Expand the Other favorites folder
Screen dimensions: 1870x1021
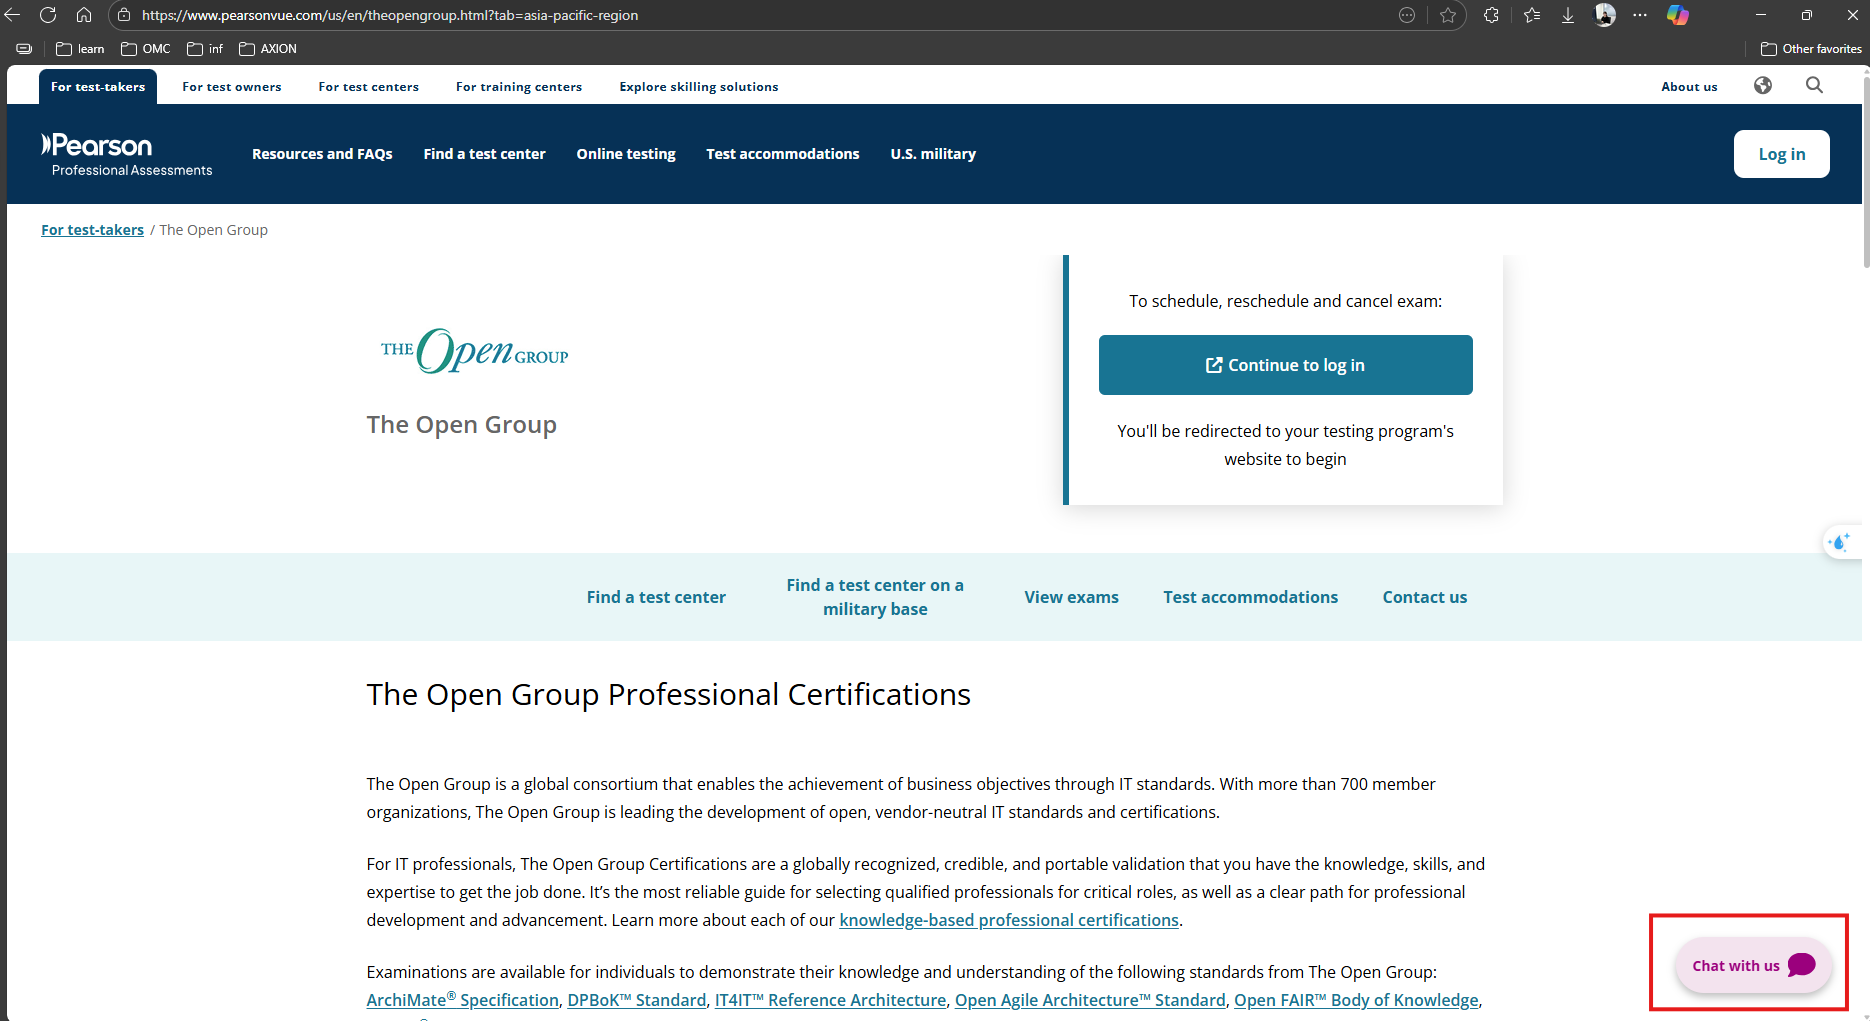1811,49
